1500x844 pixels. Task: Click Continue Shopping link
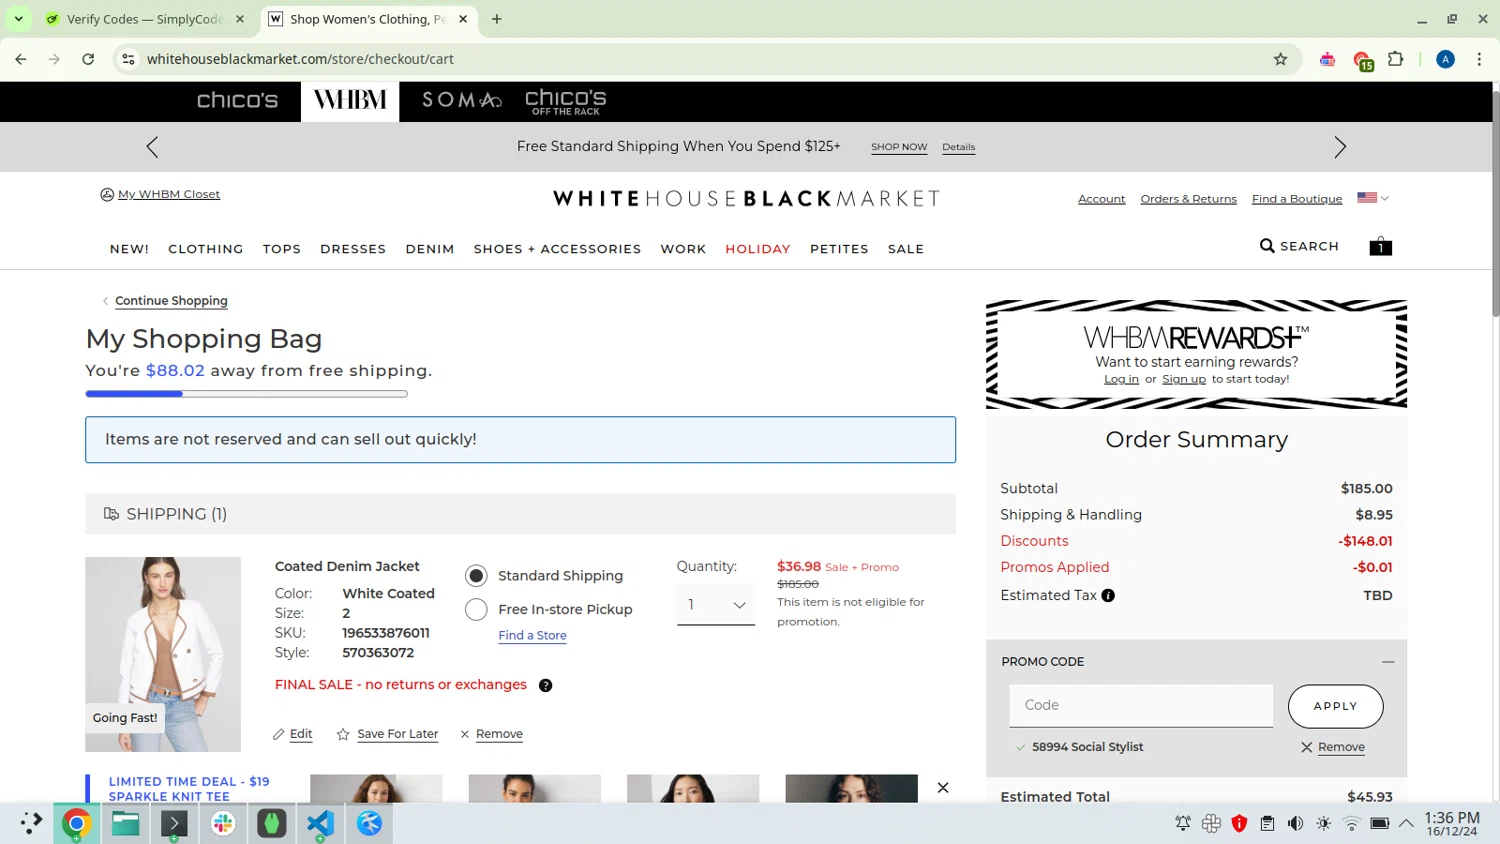[171, 301]
